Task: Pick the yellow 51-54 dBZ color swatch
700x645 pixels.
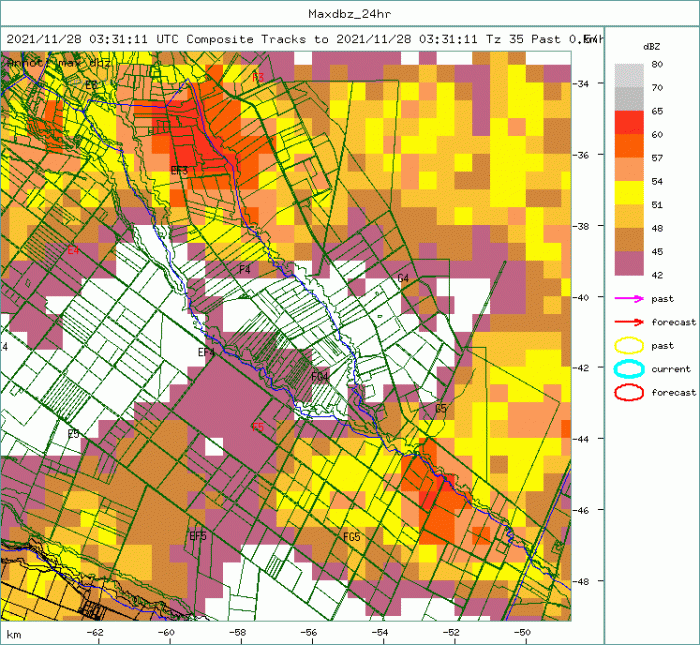Action: (629, 193)
